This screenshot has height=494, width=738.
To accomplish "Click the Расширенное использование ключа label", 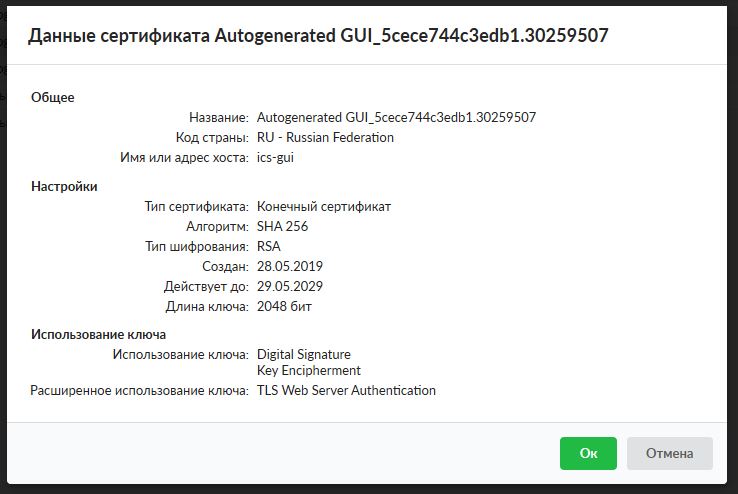I will pos(139,390).
